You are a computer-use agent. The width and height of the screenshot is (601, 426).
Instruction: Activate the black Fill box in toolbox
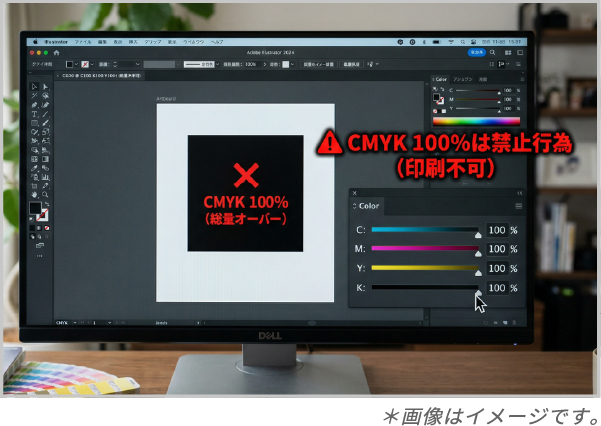pyautogui.click(x=35, y=208)
